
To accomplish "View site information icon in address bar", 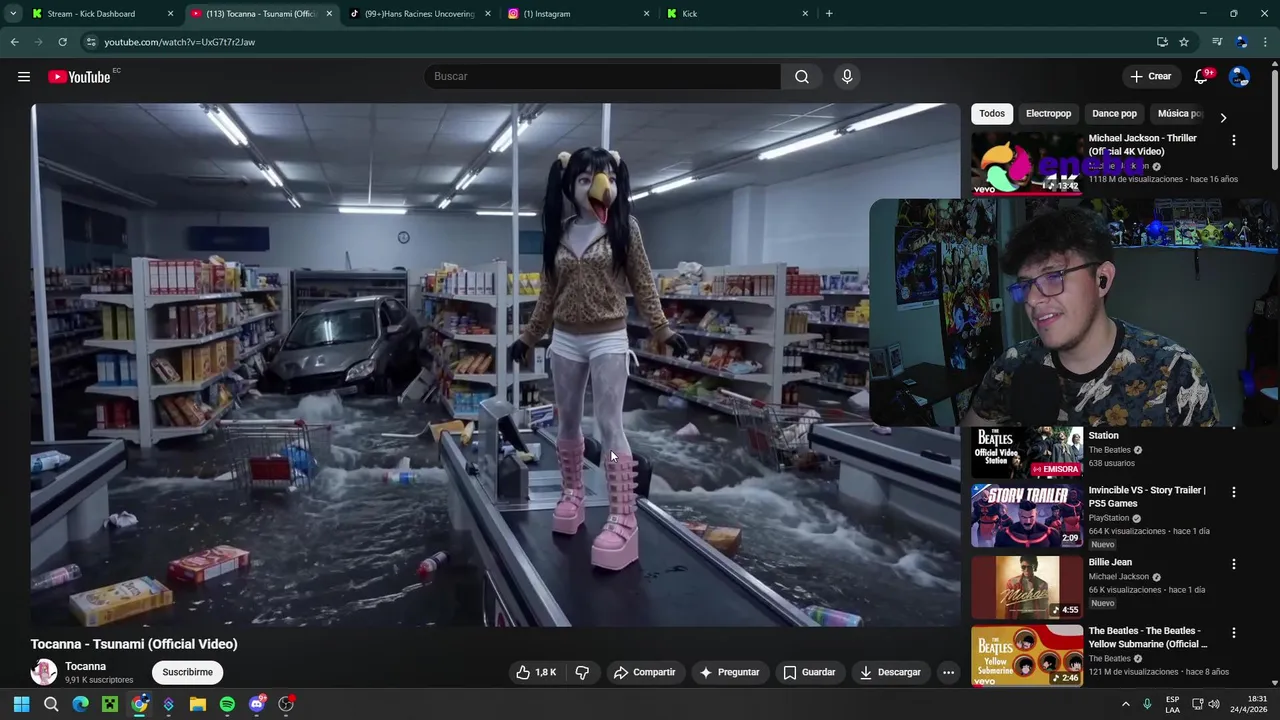I will tap(91, 42).
